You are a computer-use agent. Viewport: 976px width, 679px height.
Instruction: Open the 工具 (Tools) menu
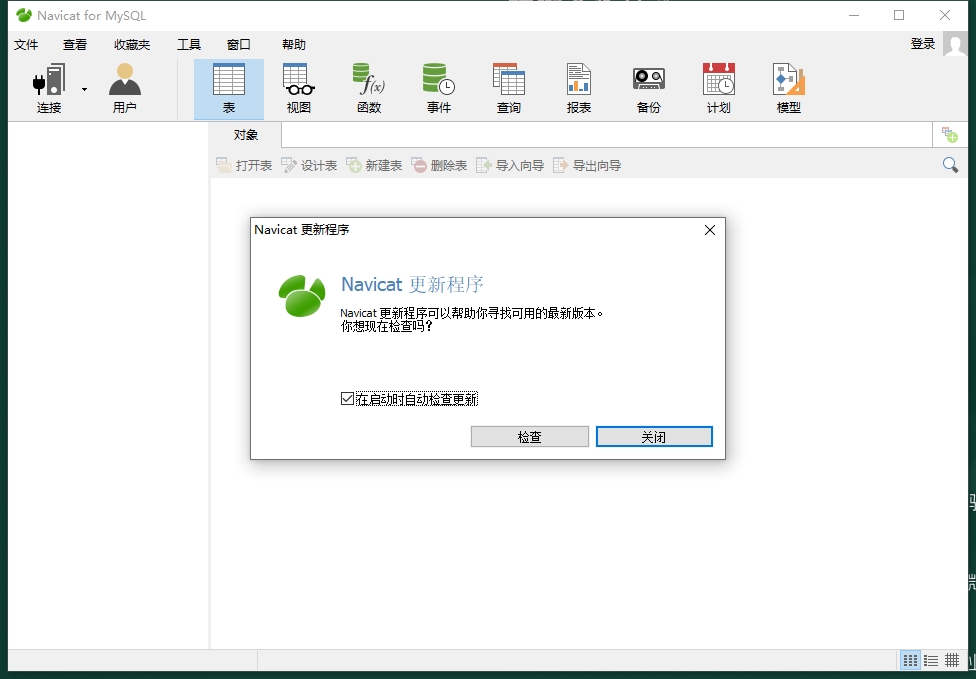pos(189,44)
